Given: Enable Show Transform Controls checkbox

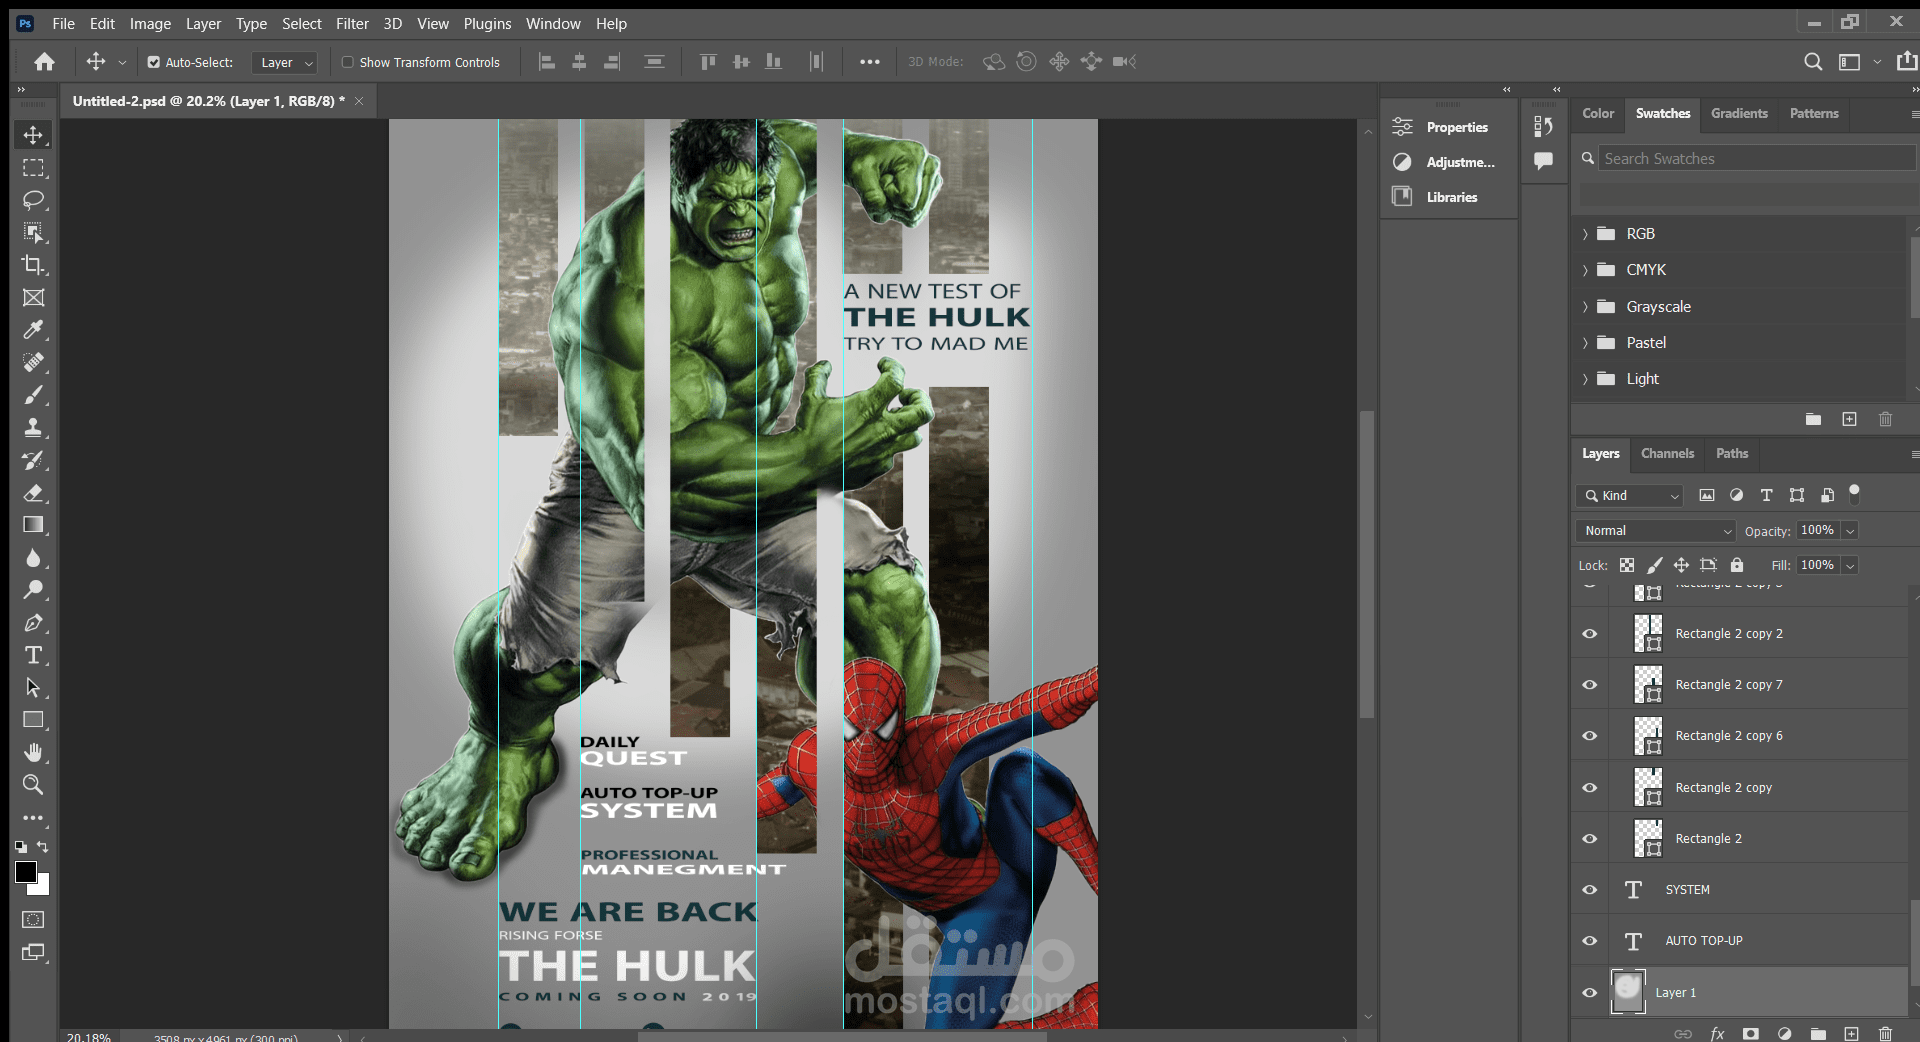Looking at the screenshot, I should pyautogui.click(x=348, y=62).
